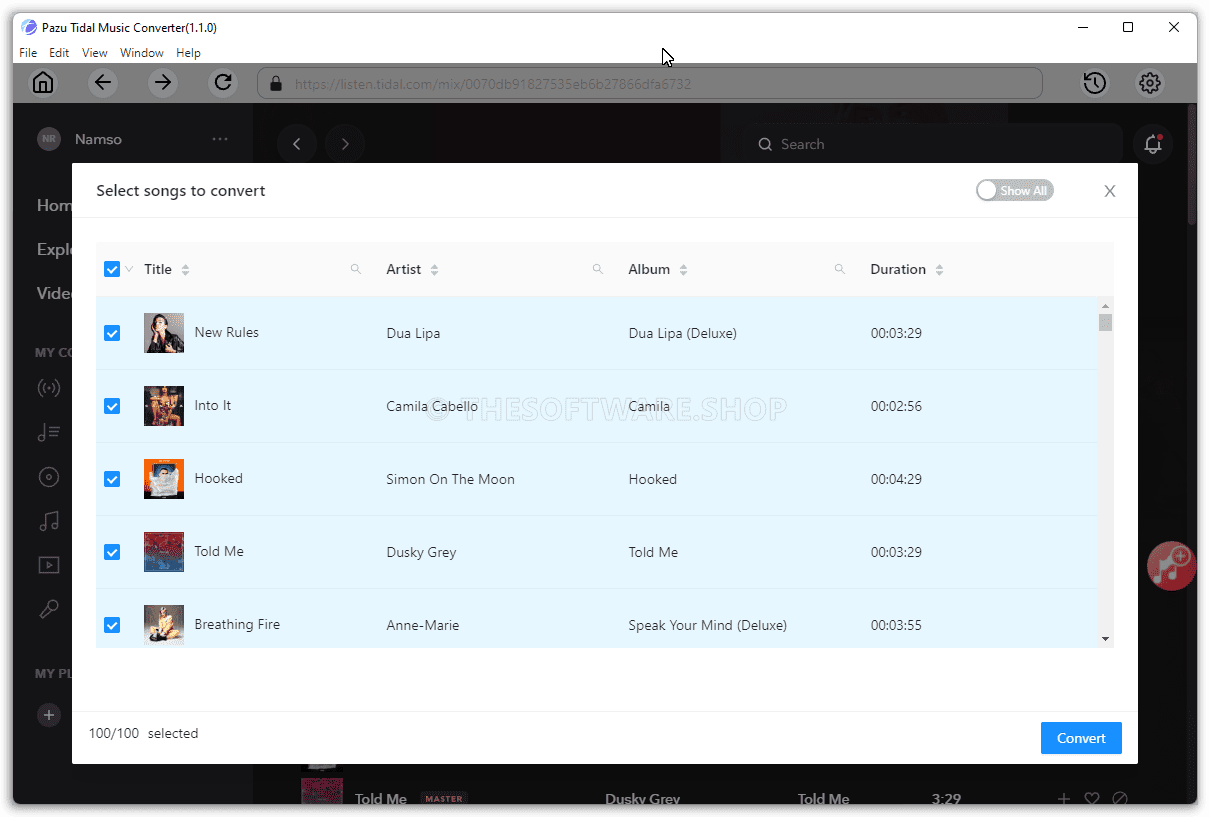This screenshot has width=1210, height=817.
Task: Open the Help menu
Action: [188, 53]
